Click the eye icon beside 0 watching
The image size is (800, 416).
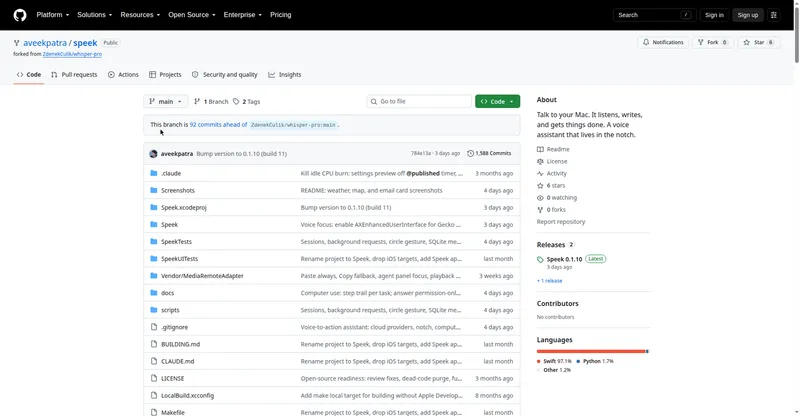click(x=540, y=198)
